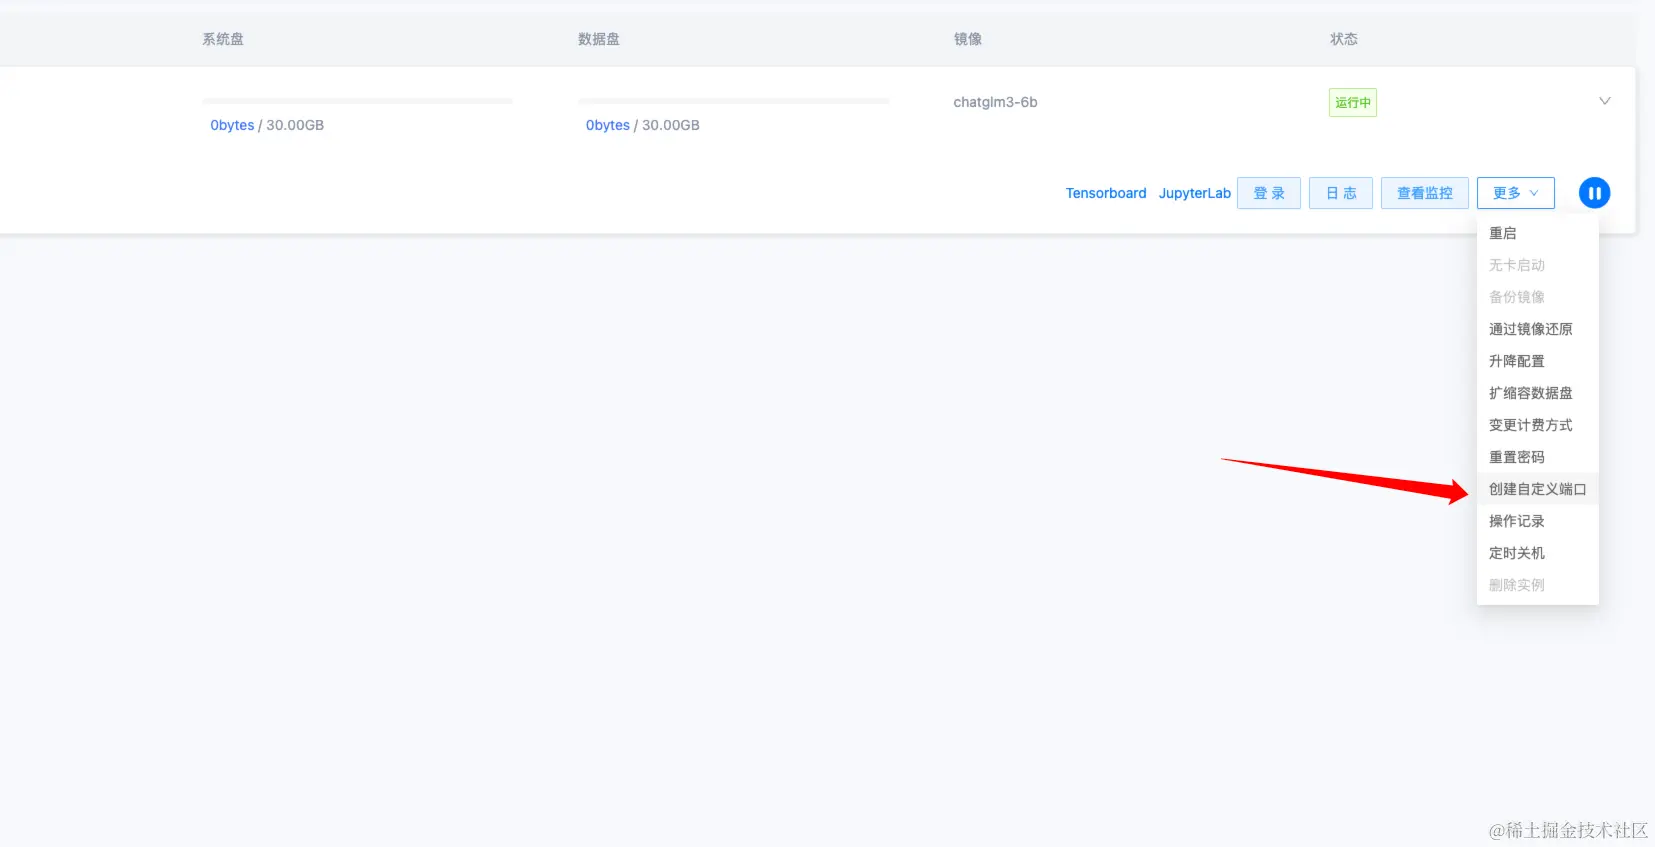Select 重启 from the menu
Viewport: 1655px width, 847px height.
(x=1538, y=233)
